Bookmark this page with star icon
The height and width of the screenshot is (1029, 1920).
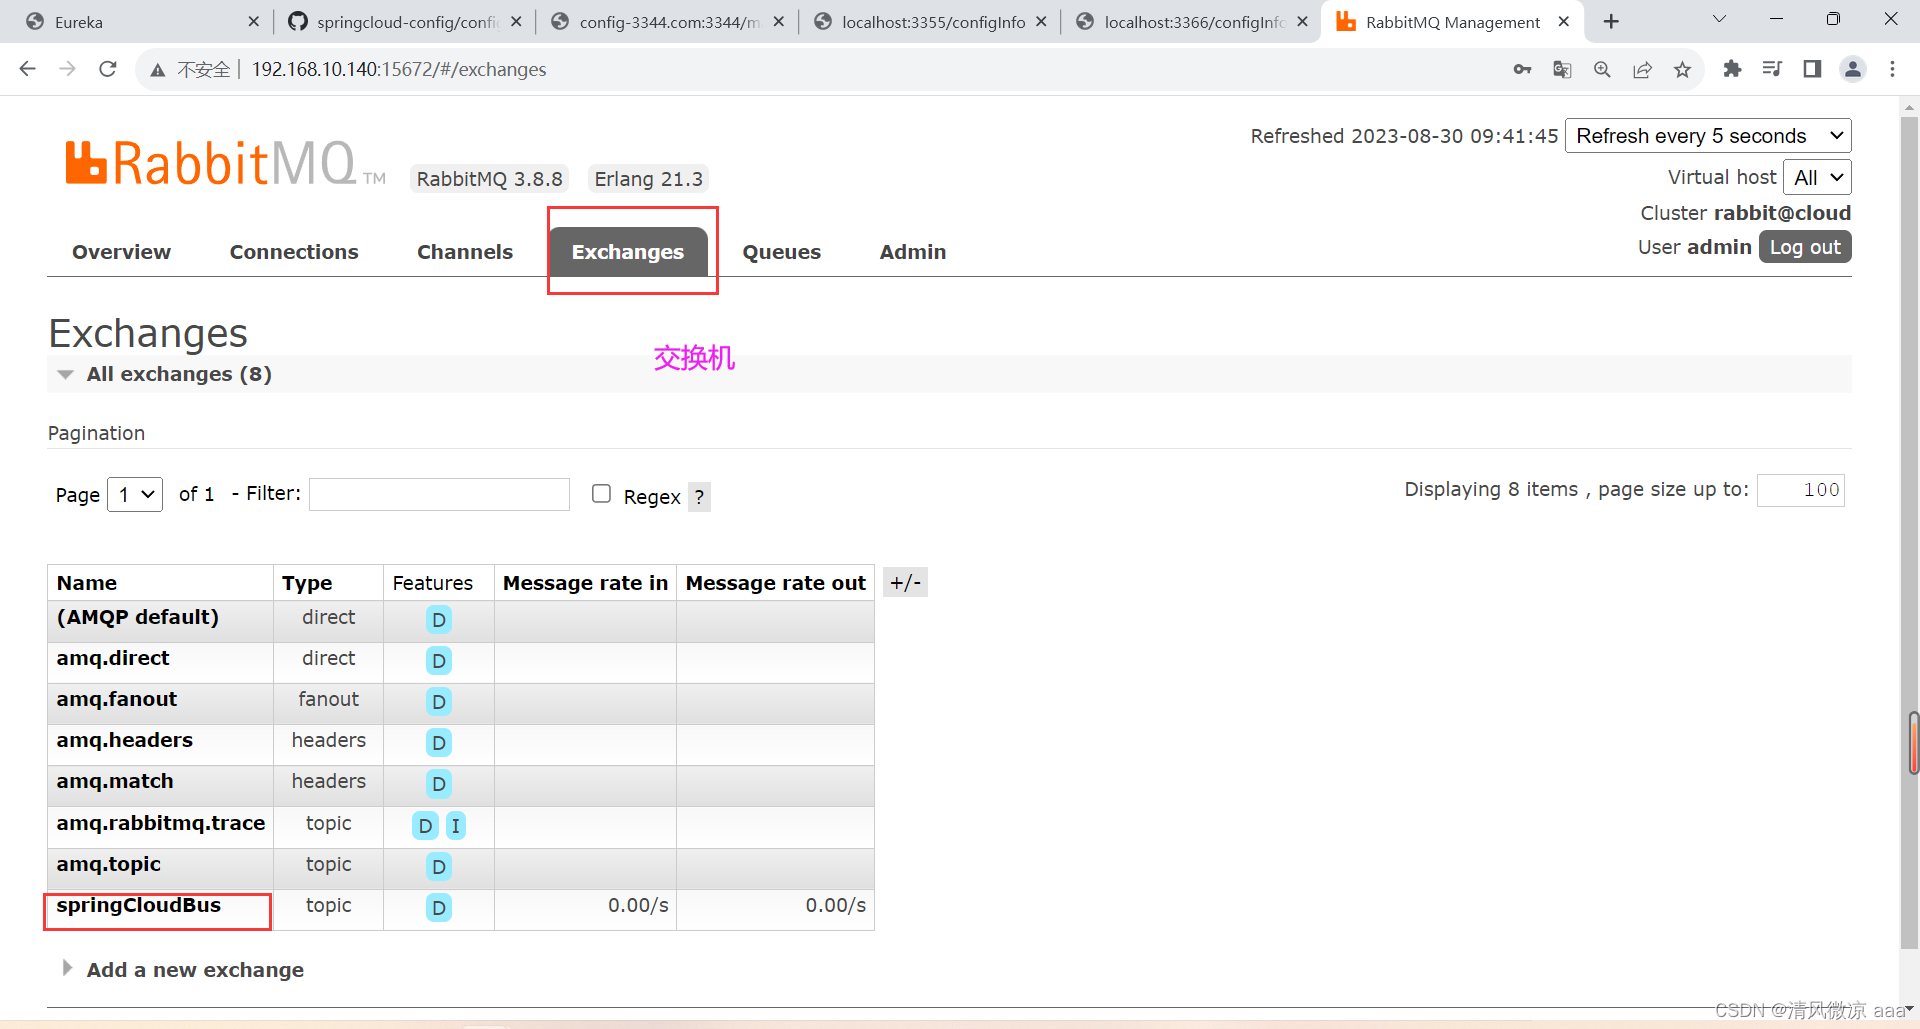tap(1682, 69)
